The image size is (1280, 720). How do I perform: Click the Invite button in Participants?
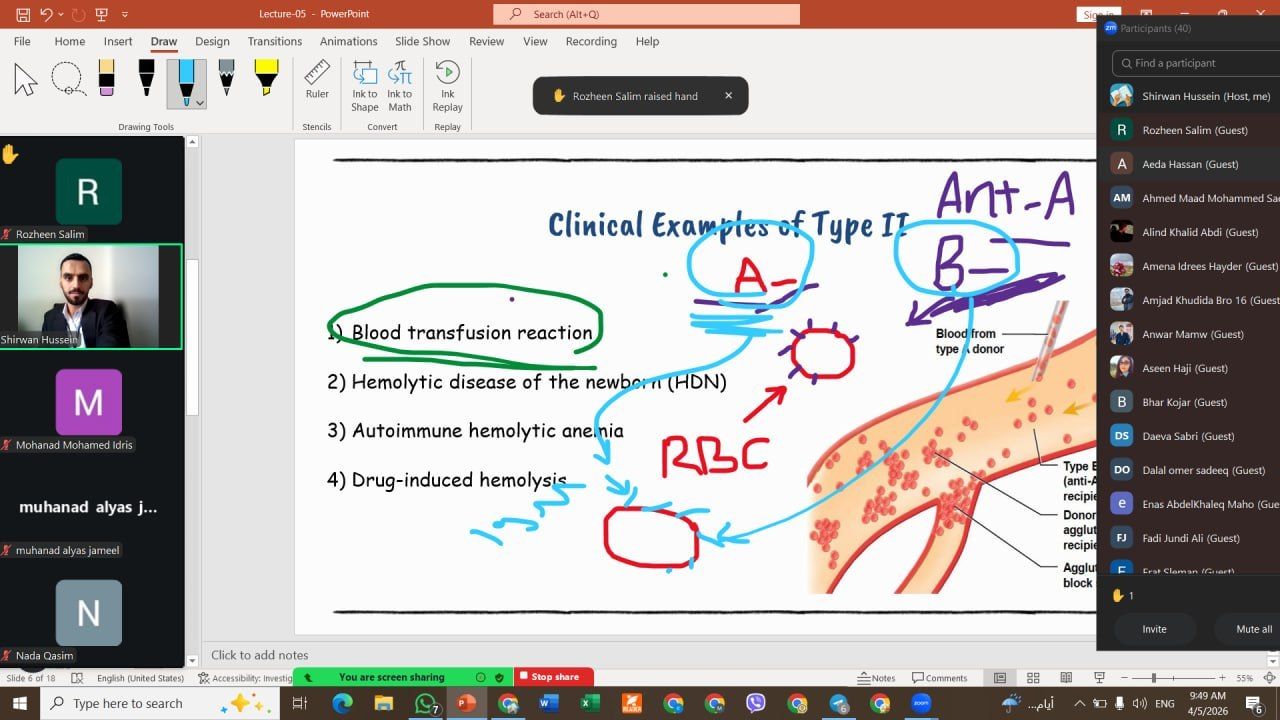tap(1154, 629)
